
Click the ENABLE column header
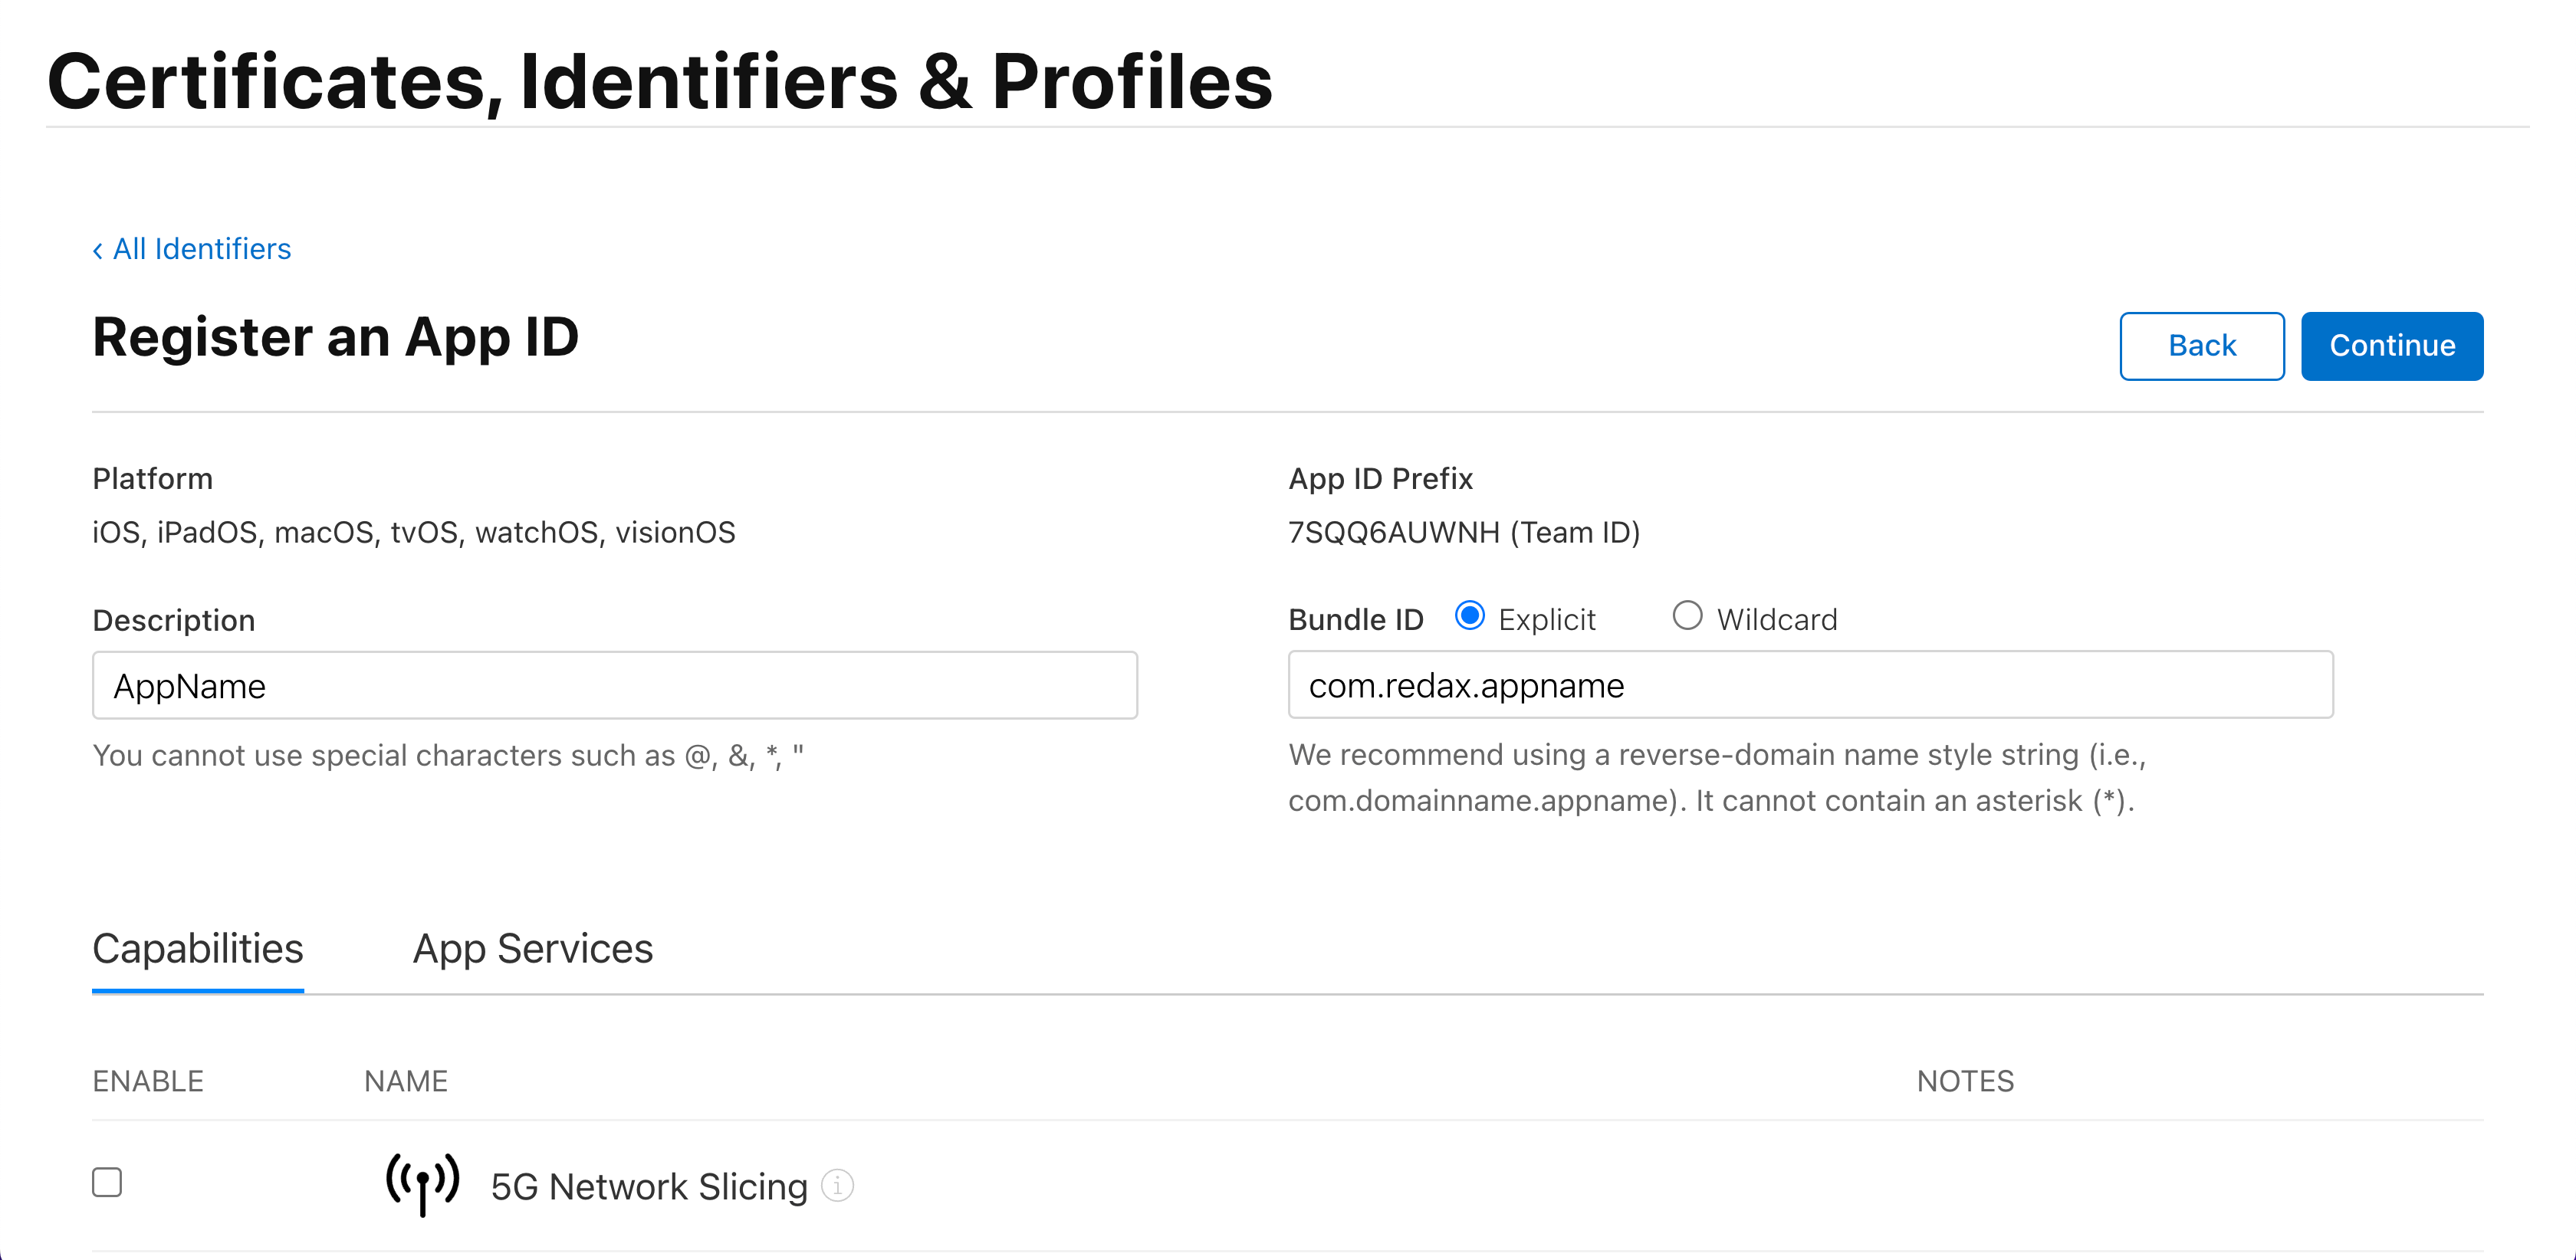148,1081
